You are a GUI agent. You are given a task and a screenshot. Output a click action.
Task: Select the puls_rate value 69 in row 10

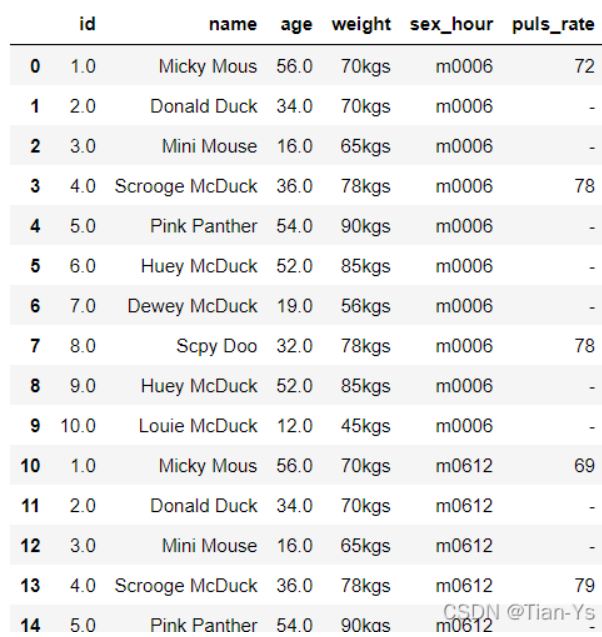[x=584, y=466]
